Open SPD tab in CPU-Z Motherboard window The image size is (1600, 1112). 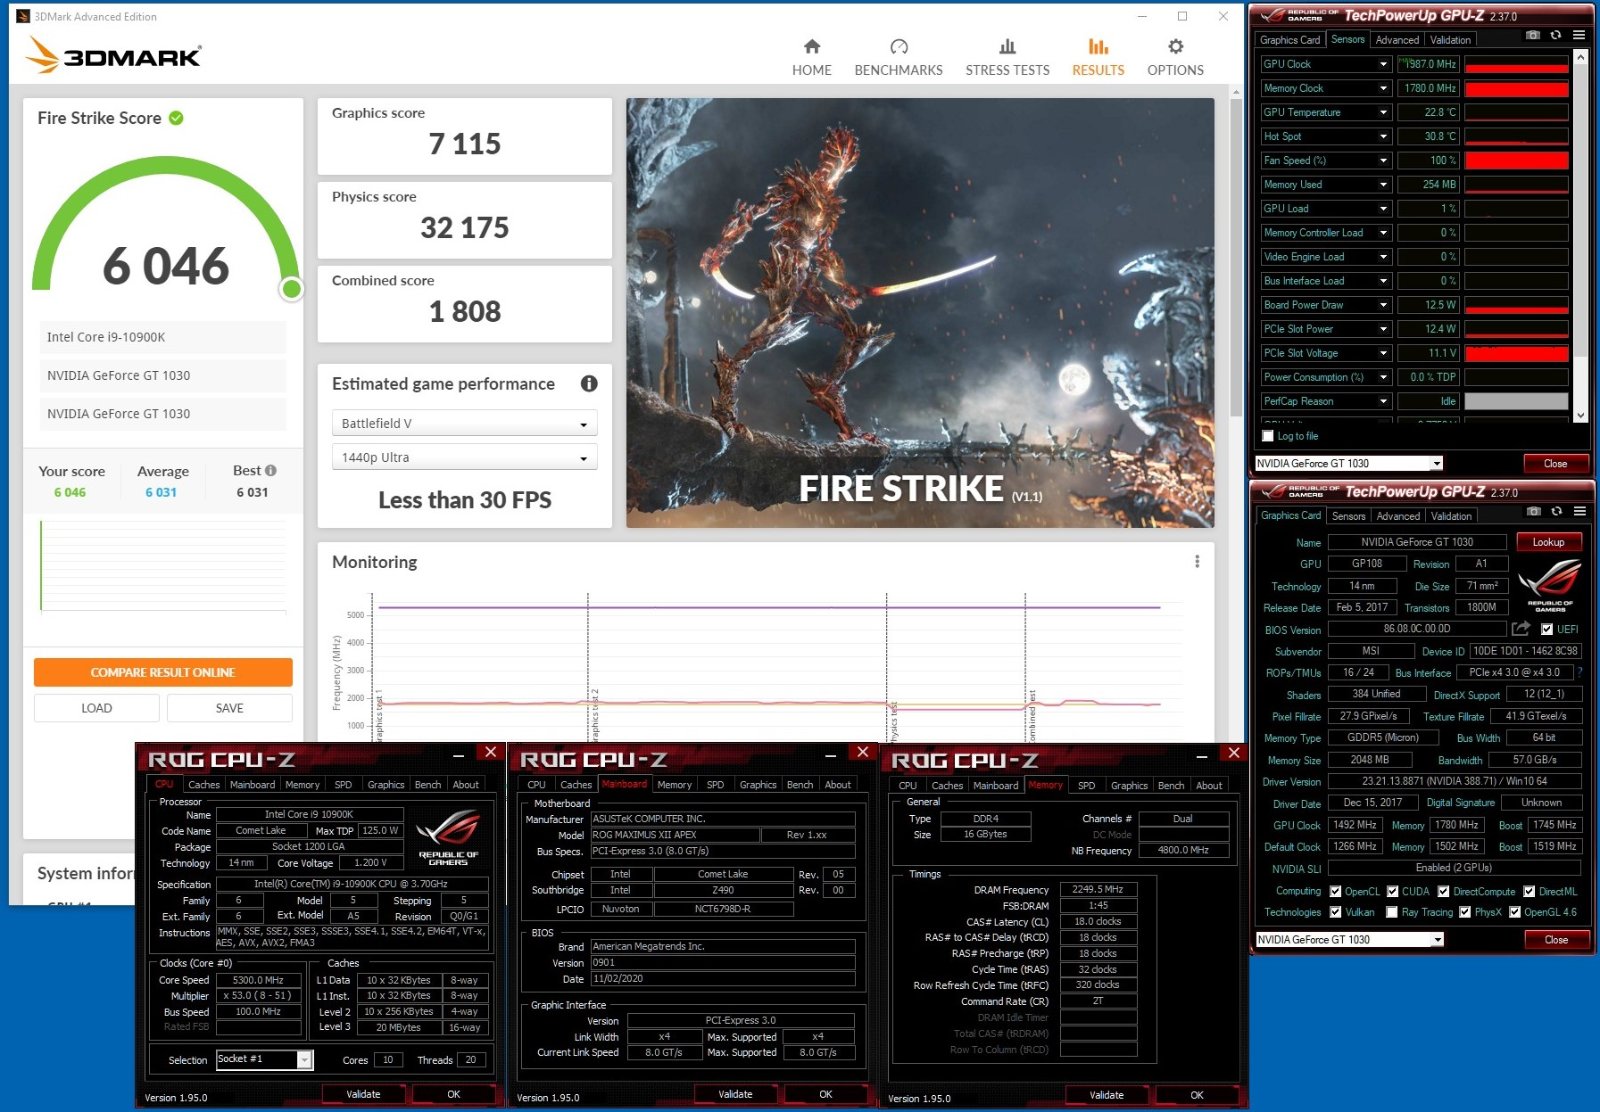(715, 785)
